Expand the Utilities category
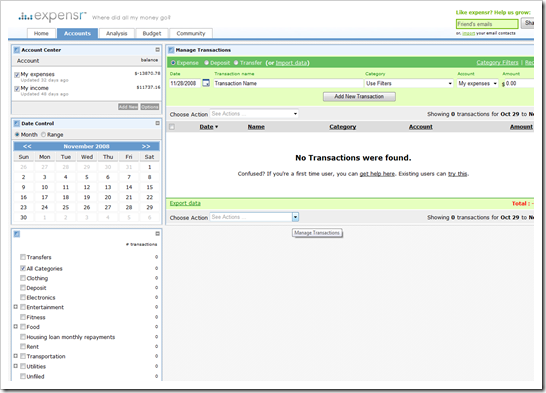Screen dimensions: 546x393 click(x=15, y=366)
